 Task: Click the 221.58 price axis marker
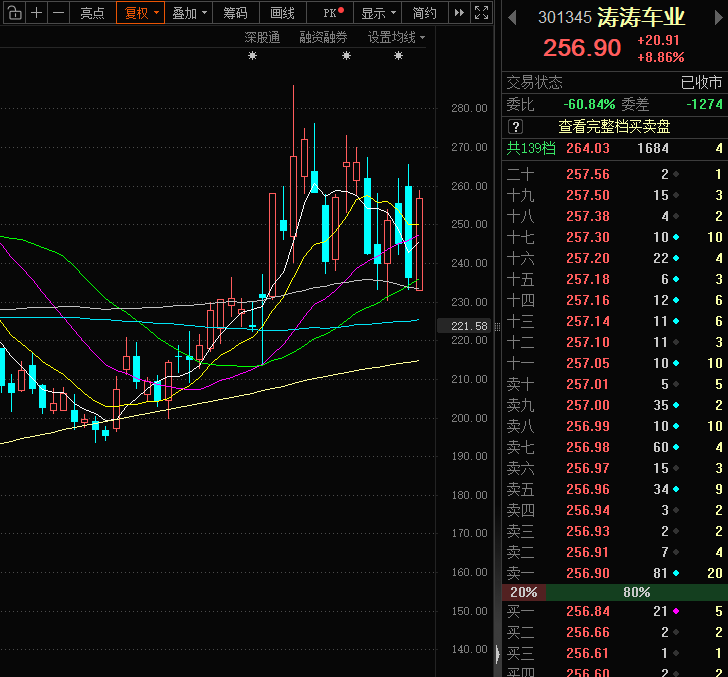click(x=464, y=326)
